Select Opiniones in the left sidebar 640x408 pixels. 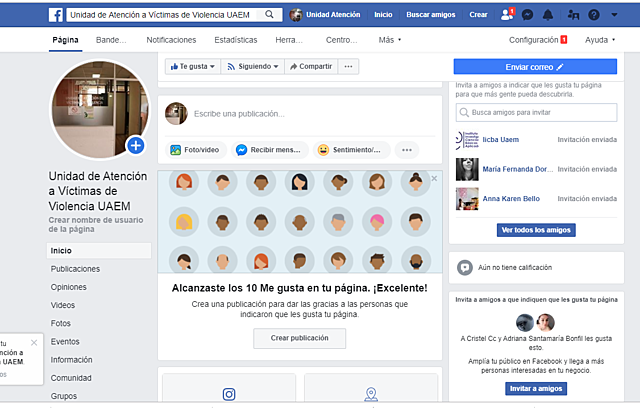[69, 287]
